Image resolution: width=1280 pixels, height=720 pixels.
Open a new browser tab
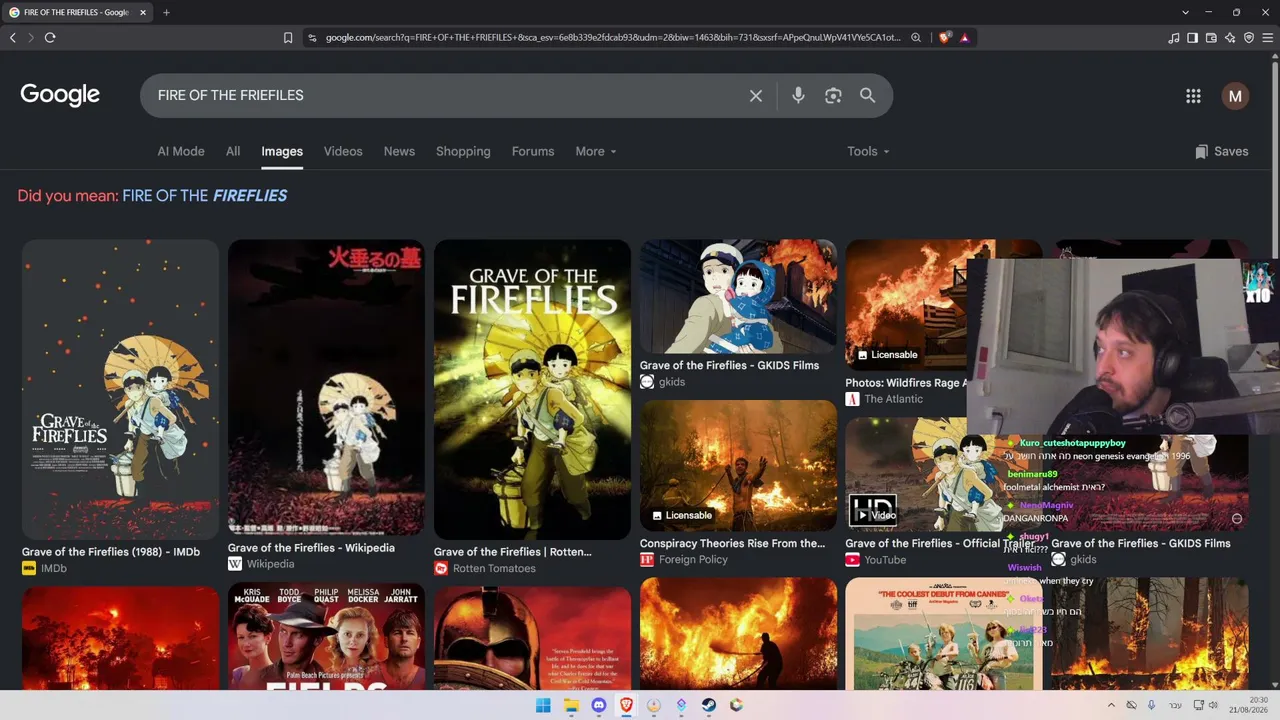pos(166,12)
